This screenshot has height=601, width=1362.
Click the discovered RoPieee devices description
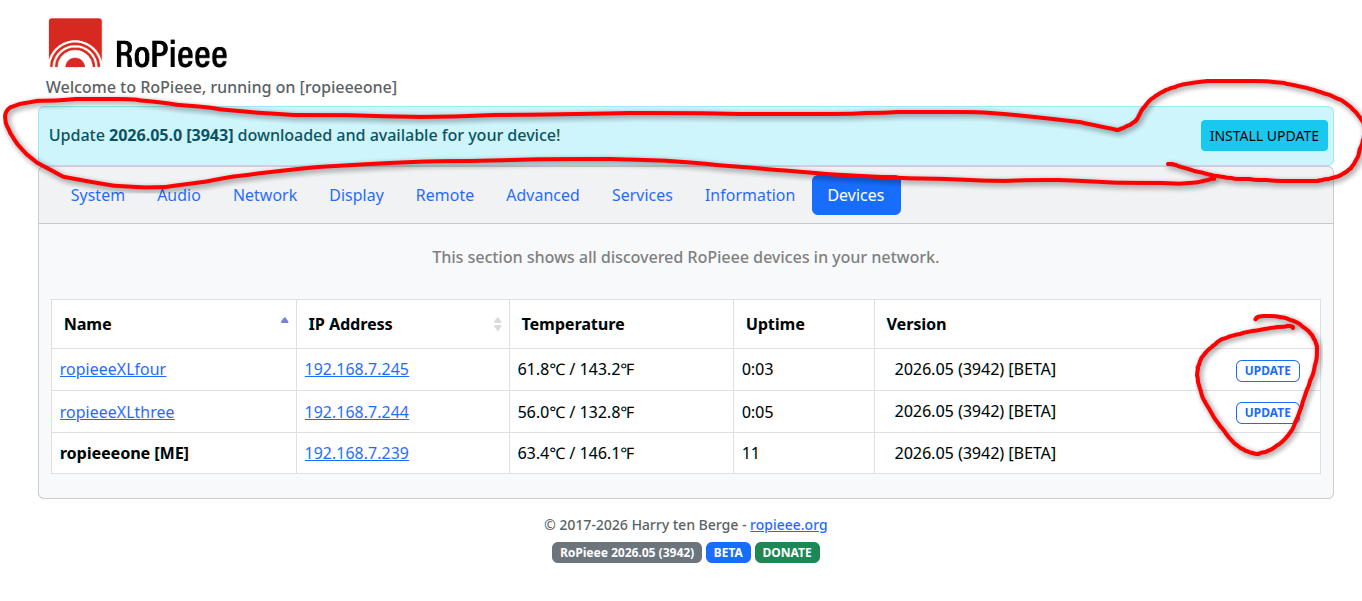(x=686, y=257)
